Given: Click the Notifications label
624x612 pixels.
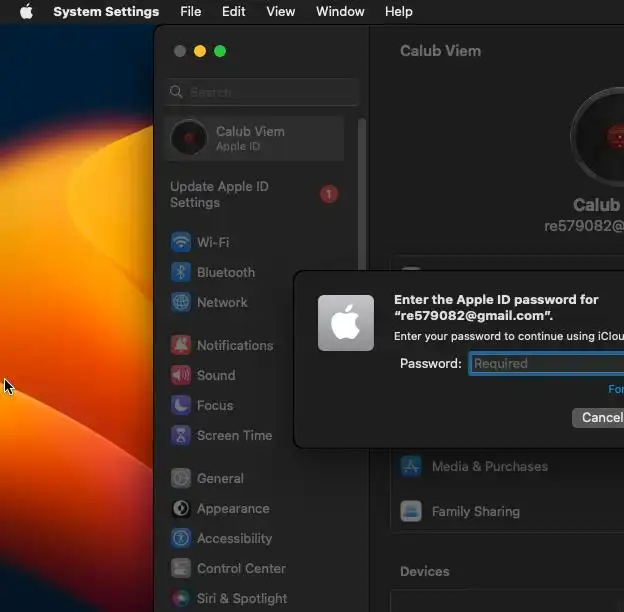Looking at the screenshot, I should [x=235, y=345].
